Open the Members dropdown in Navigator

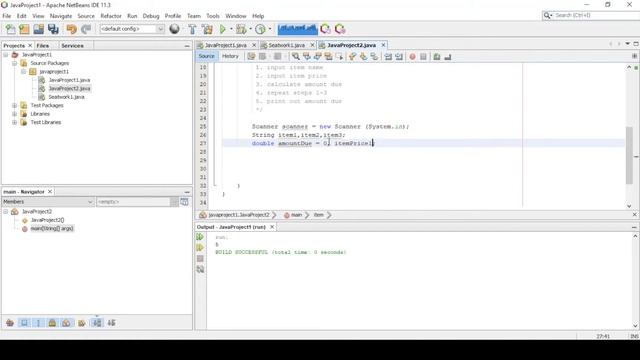point(48,202)
